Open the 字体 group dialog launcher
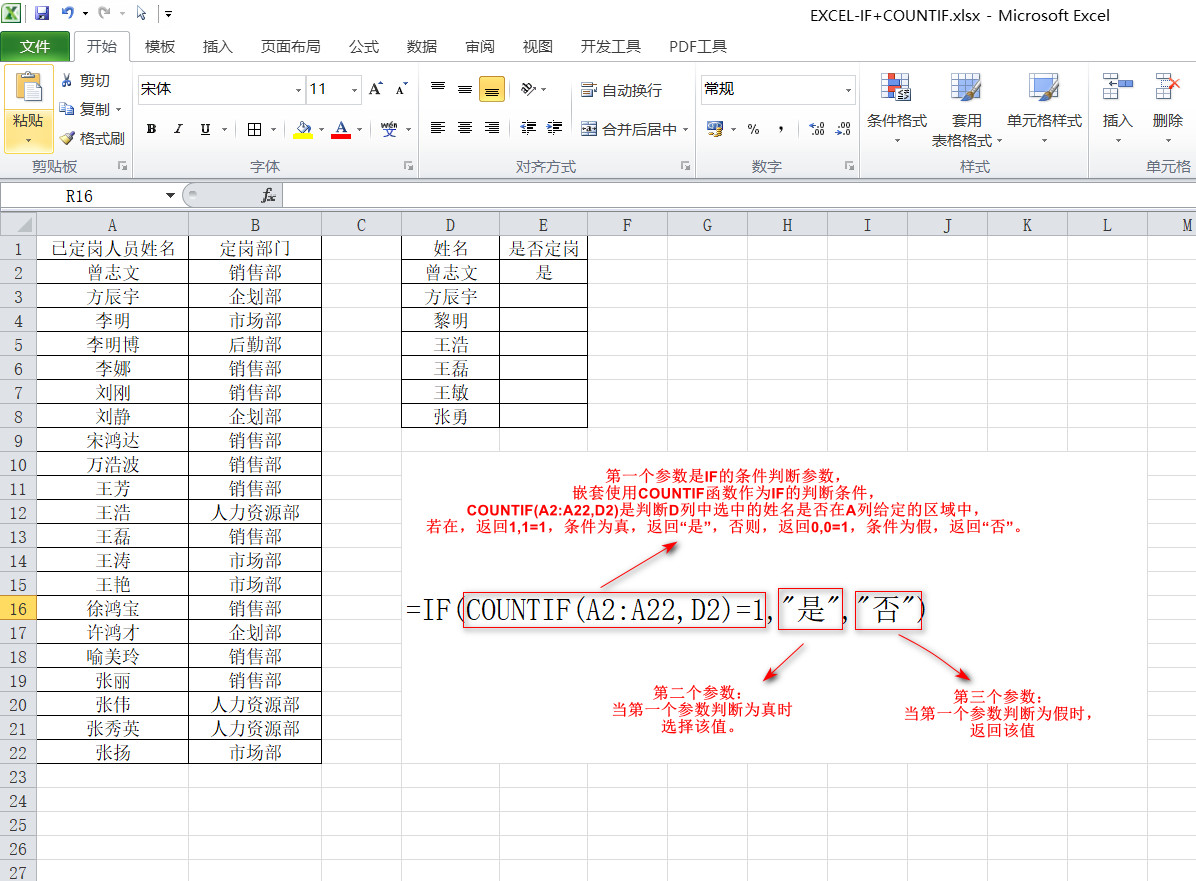Image resolution: width=1196 pixels, height=881 pixels. (408, 166)
